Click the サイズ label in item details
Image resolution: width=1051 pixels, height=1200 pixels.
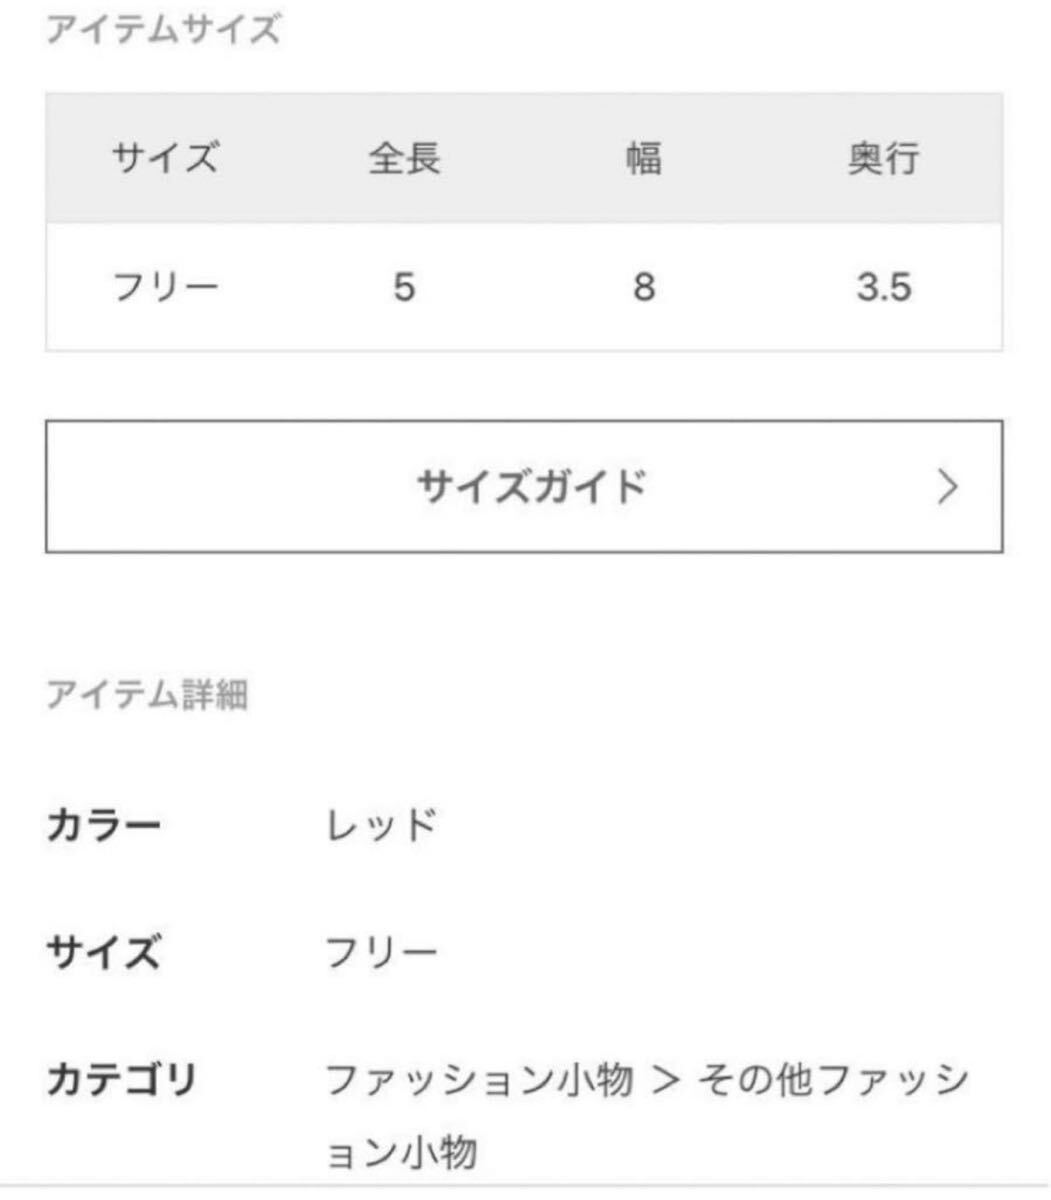(103, 951)
